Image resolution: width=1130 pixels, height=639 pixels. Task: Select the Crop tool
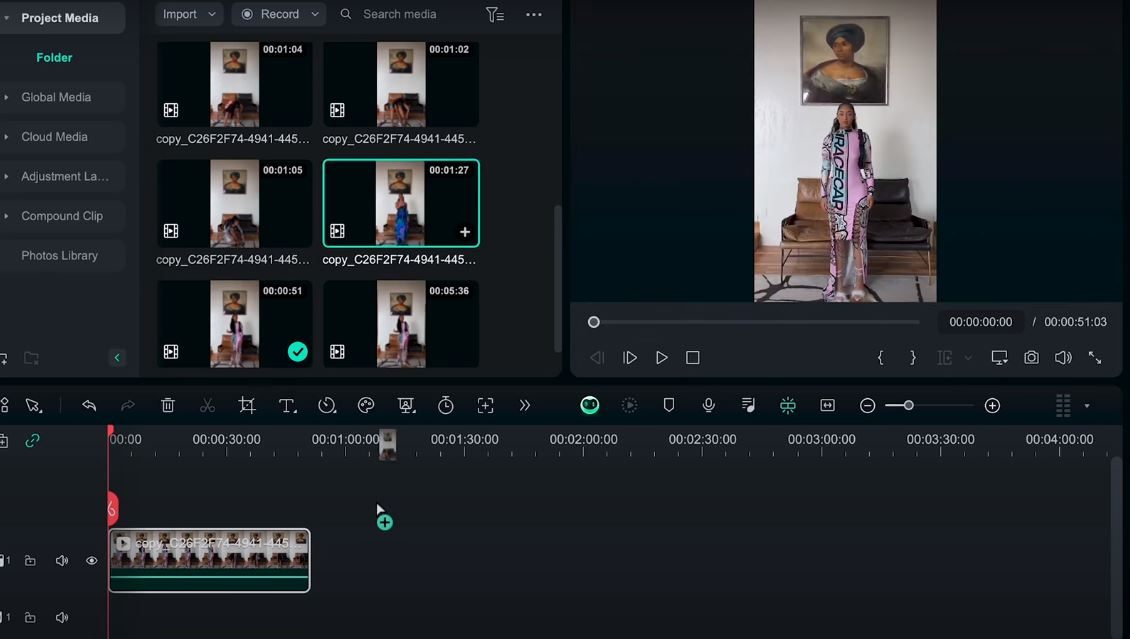point(247,406)
